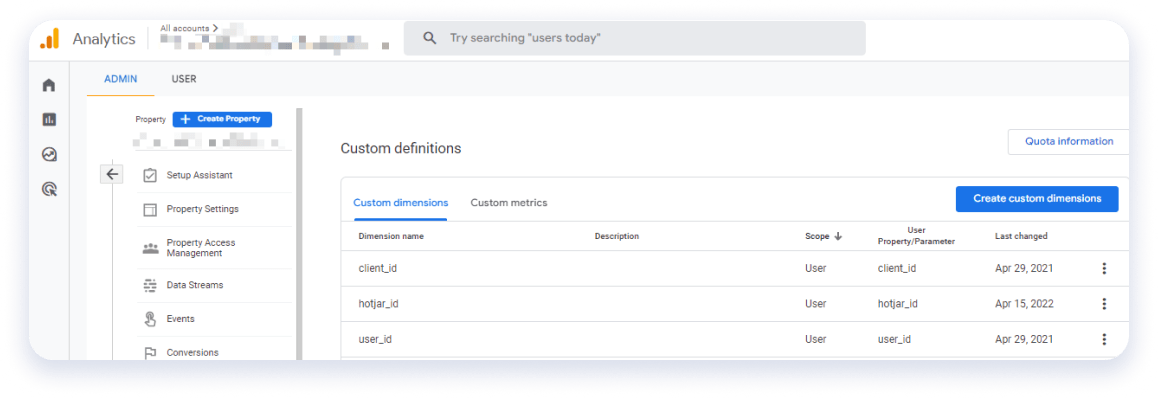Click the Setup Assistant checkmark icon
This screenshot has width=1158, height=398.
150,176
